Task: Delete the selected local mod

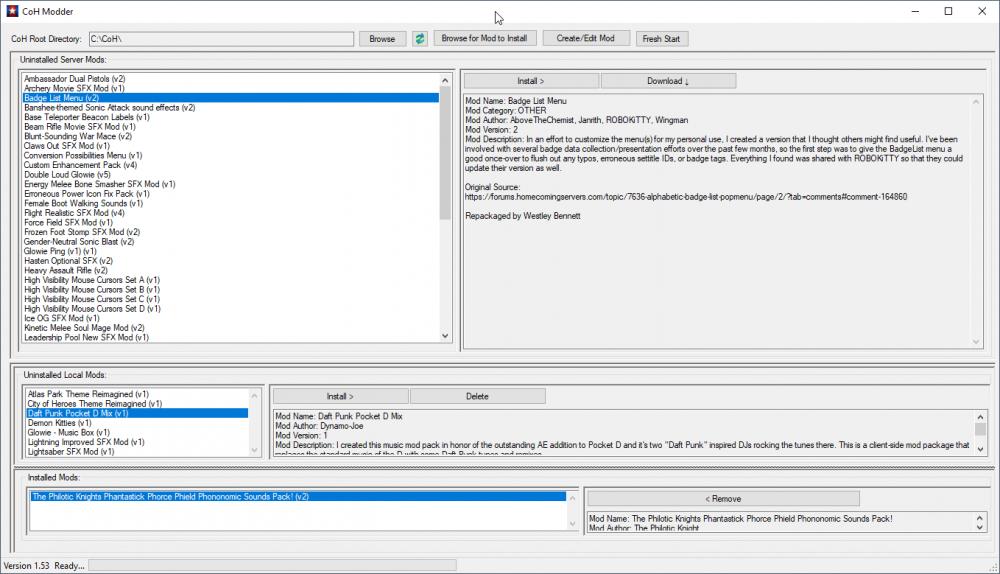Action: click(477, 396)
